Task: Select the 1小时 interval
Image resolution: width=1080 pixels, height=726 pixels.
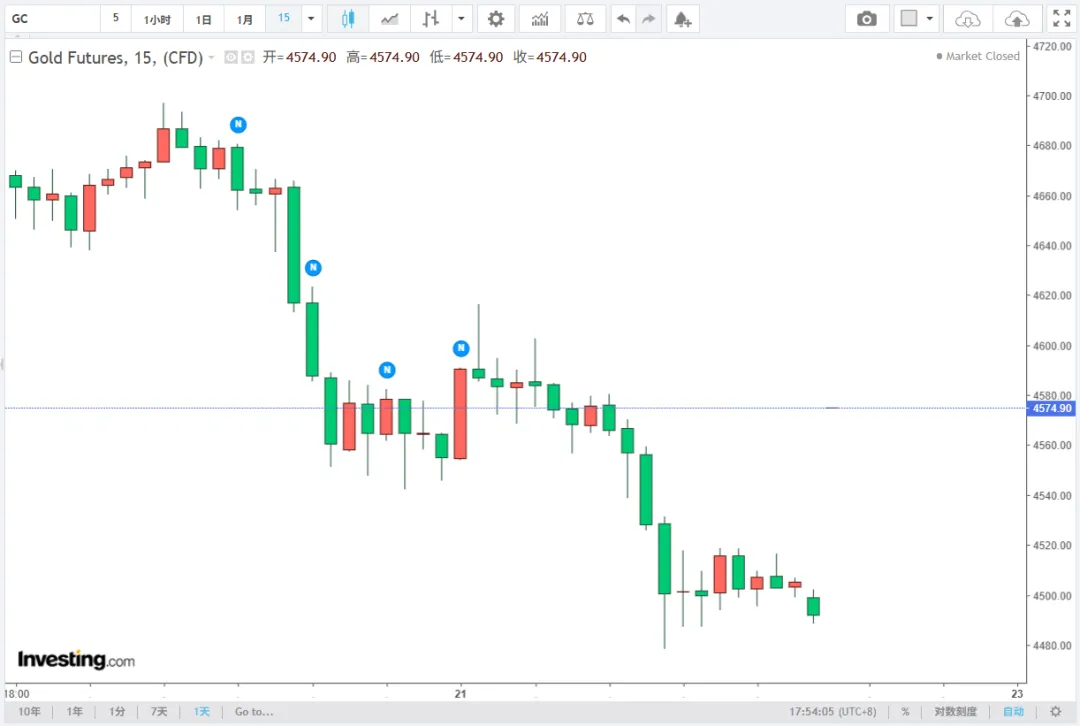Action: coord(157,19)
